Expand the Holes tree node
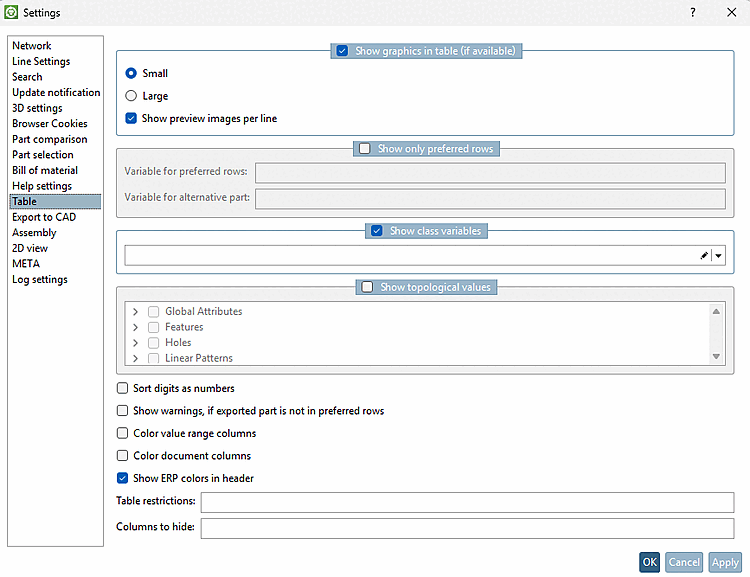This screenshot has height=577, width=750. (135, 343)
